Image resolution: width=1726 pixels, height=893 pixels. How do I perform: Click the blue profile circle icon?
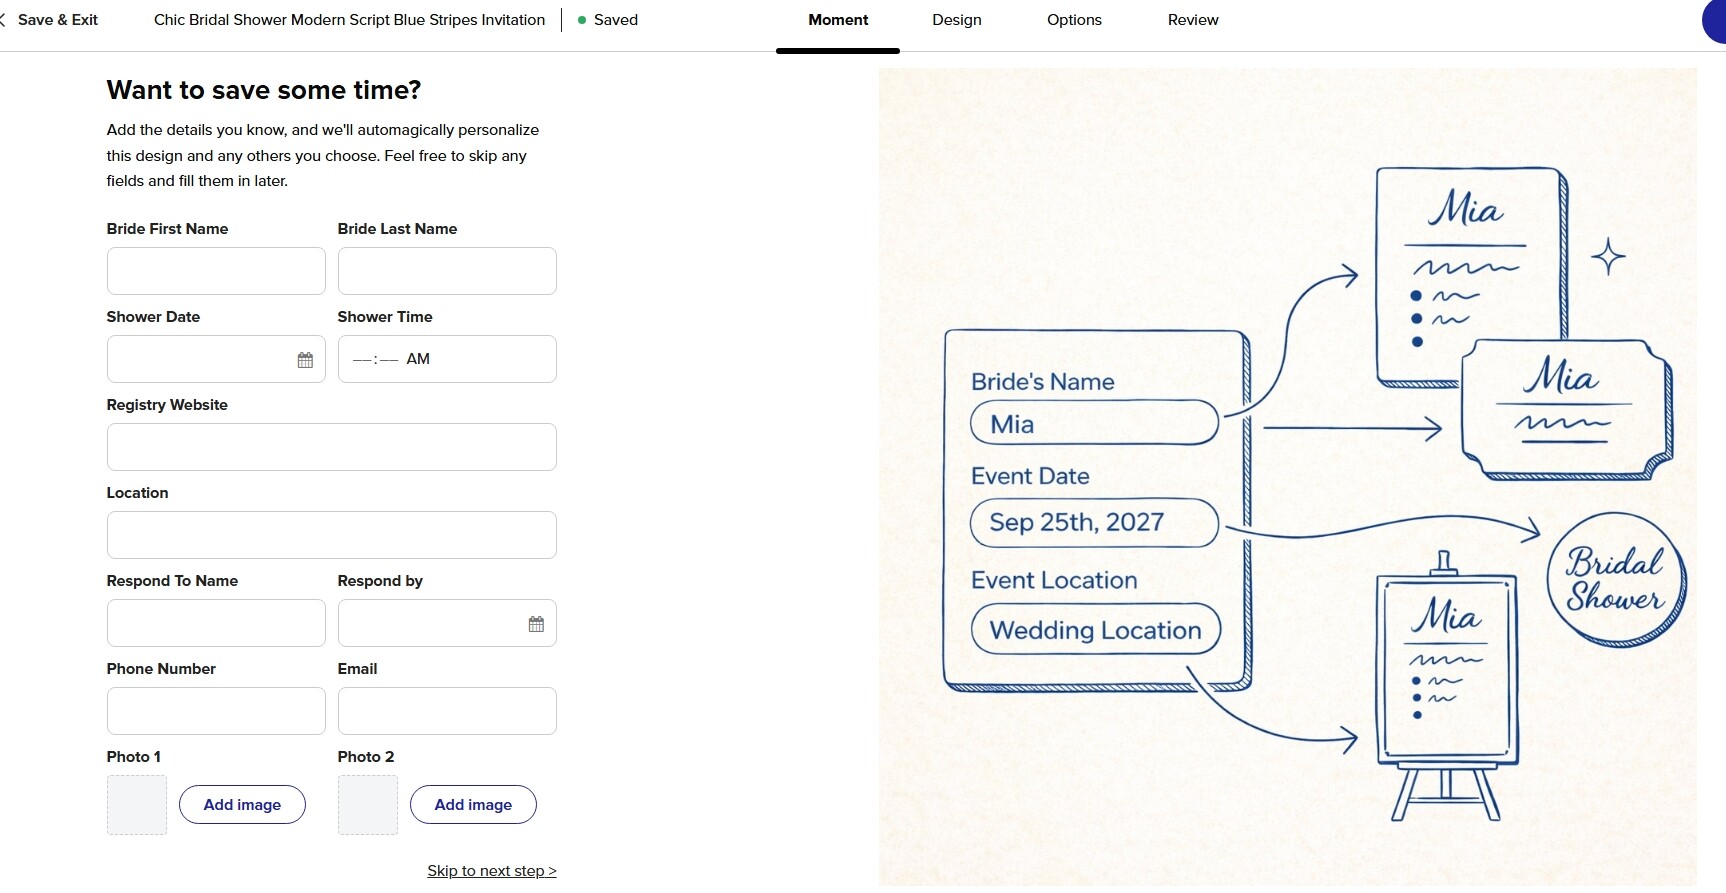point(1714,21)
